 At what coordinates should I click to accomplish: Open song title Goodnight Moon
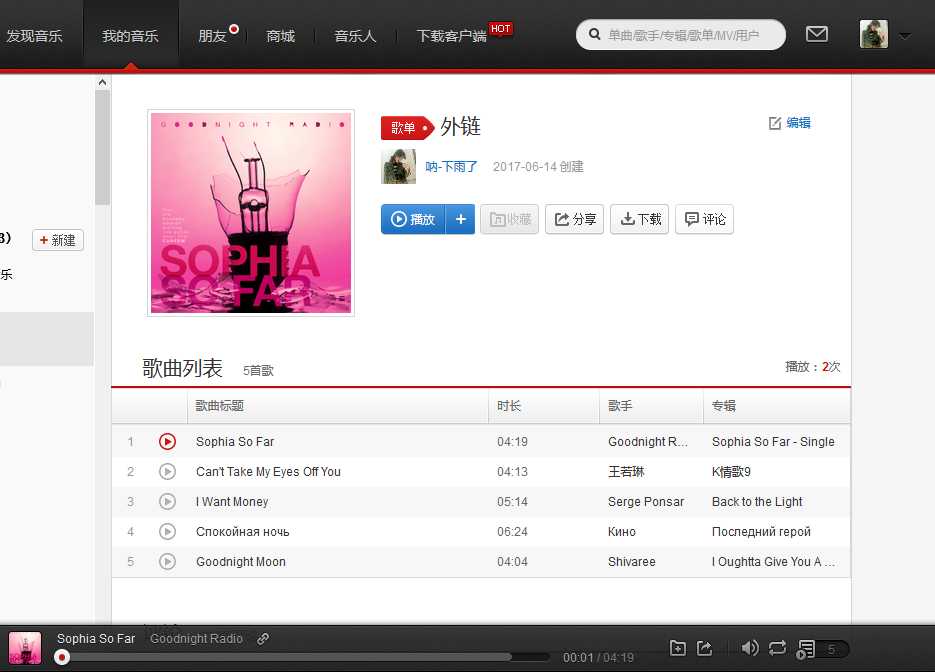(x=241, y=562)
